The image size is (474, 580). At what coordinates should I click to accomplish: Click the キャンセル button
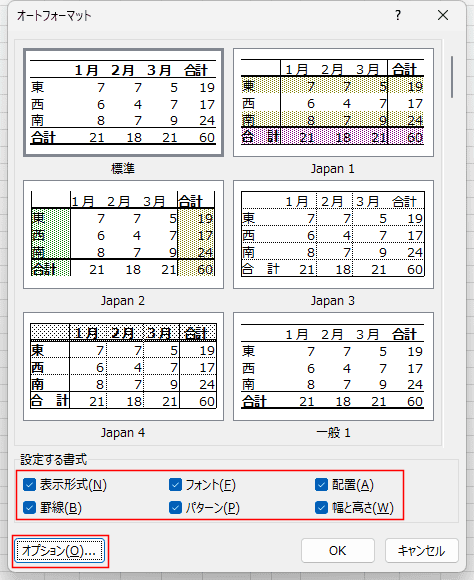click(421, 551)
